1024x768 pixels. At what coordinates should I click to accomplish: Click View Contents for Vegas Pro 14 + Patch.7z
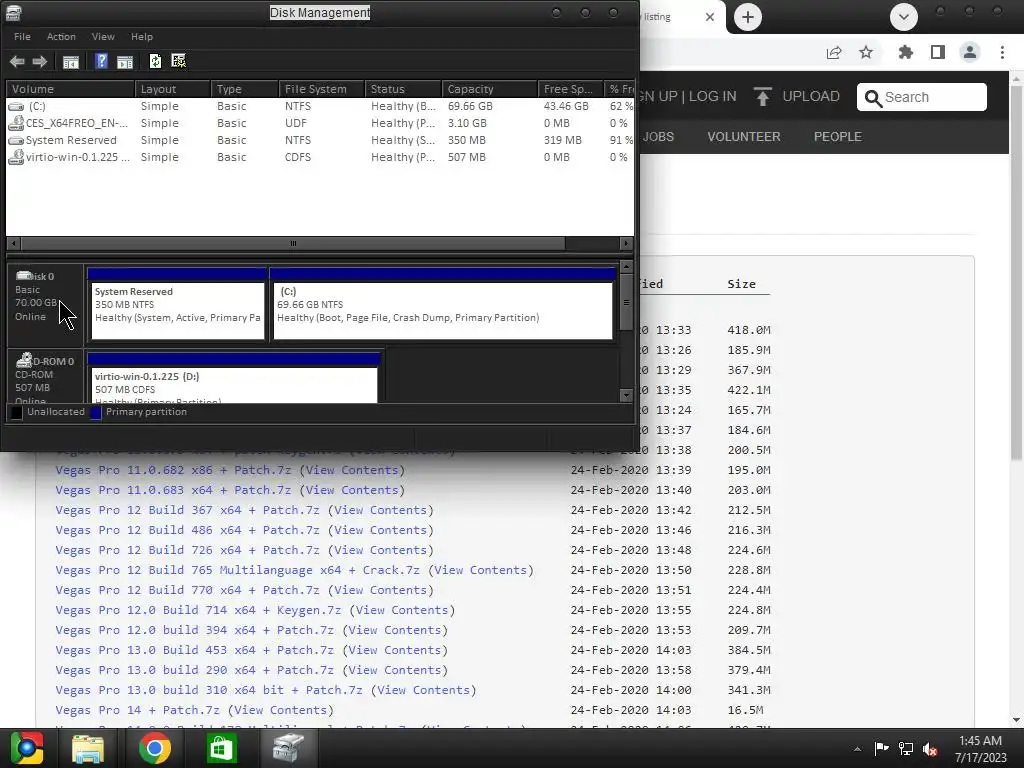281,710
